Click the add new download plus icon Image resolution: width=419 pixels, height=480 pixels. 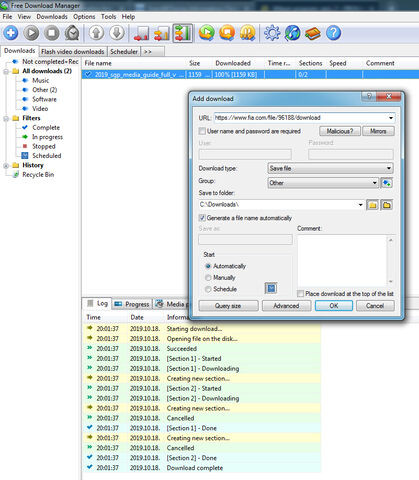[11, 33]
